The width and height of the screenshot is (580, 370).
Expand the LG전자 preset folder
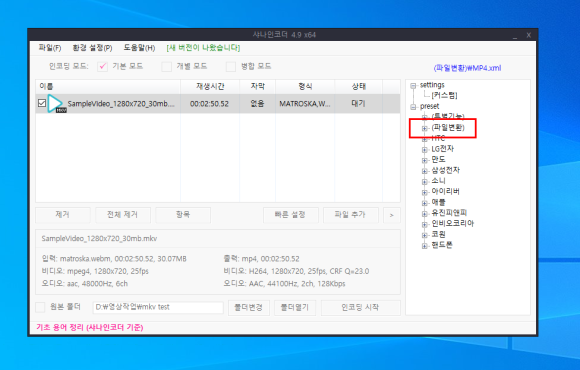425,150
